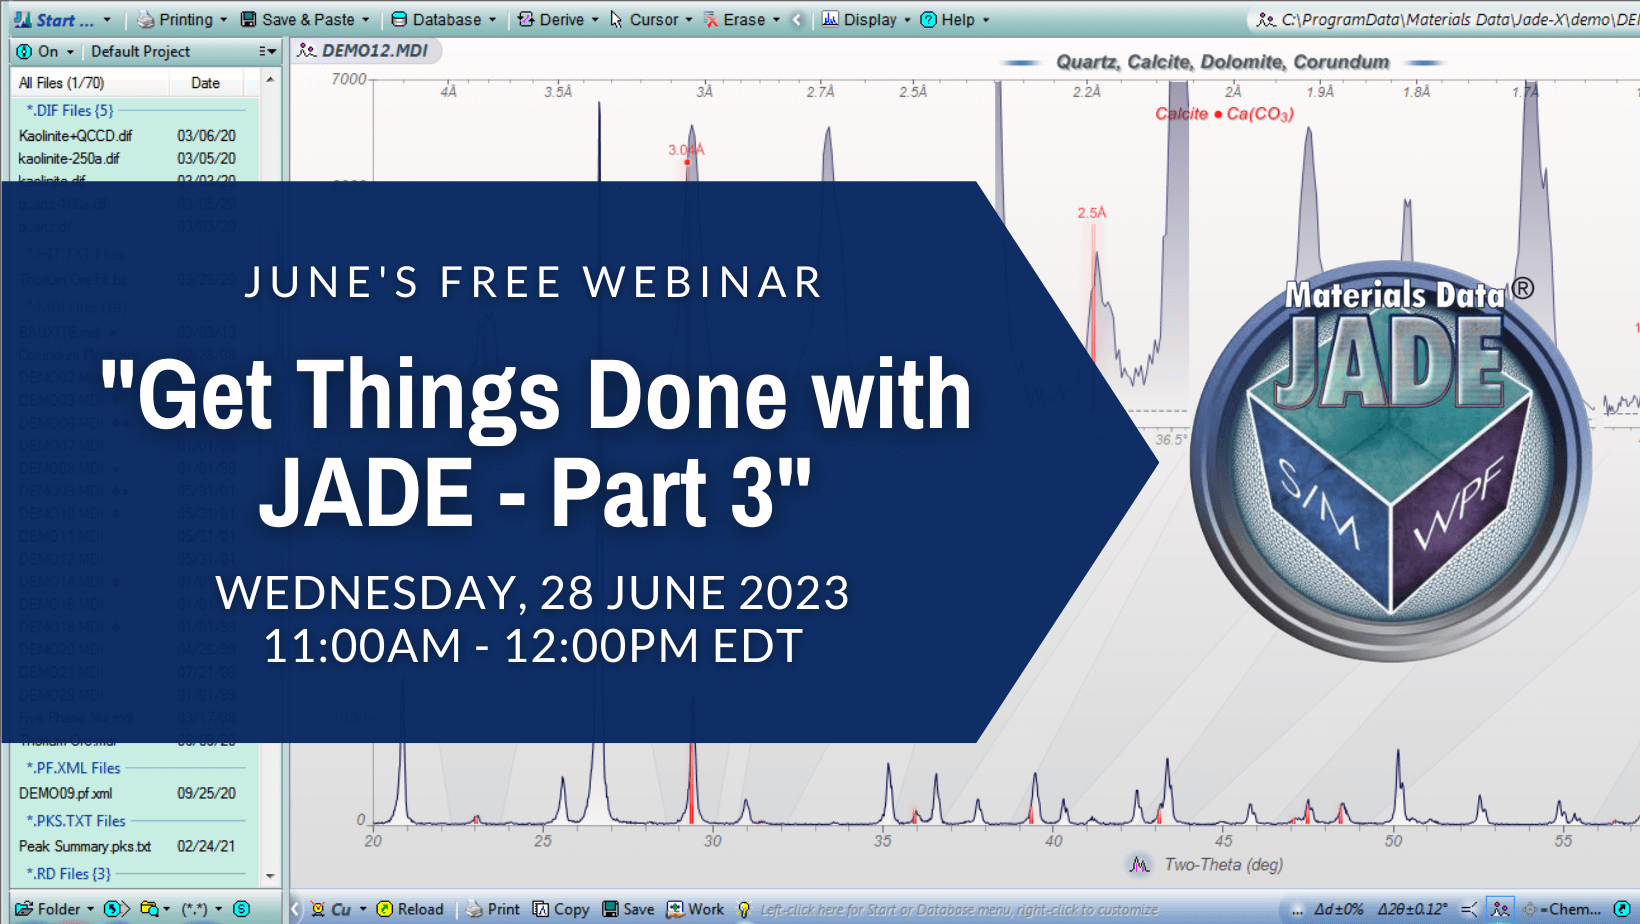Toggle the On project switch icon
Viewport: 1640px width, 924px height.
click(24, 51)
